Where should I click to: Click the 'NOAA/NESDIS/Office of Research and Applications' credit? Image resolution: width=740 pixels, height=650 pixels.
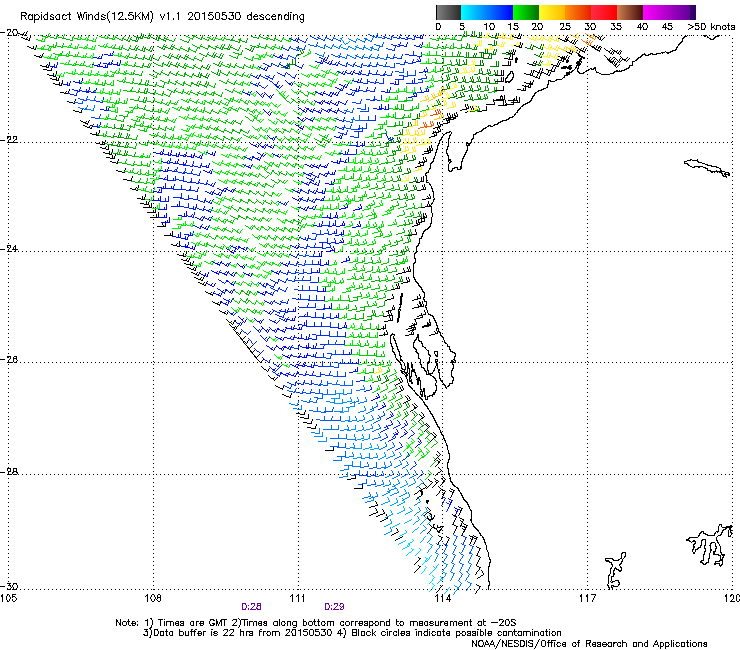point(589,644)
